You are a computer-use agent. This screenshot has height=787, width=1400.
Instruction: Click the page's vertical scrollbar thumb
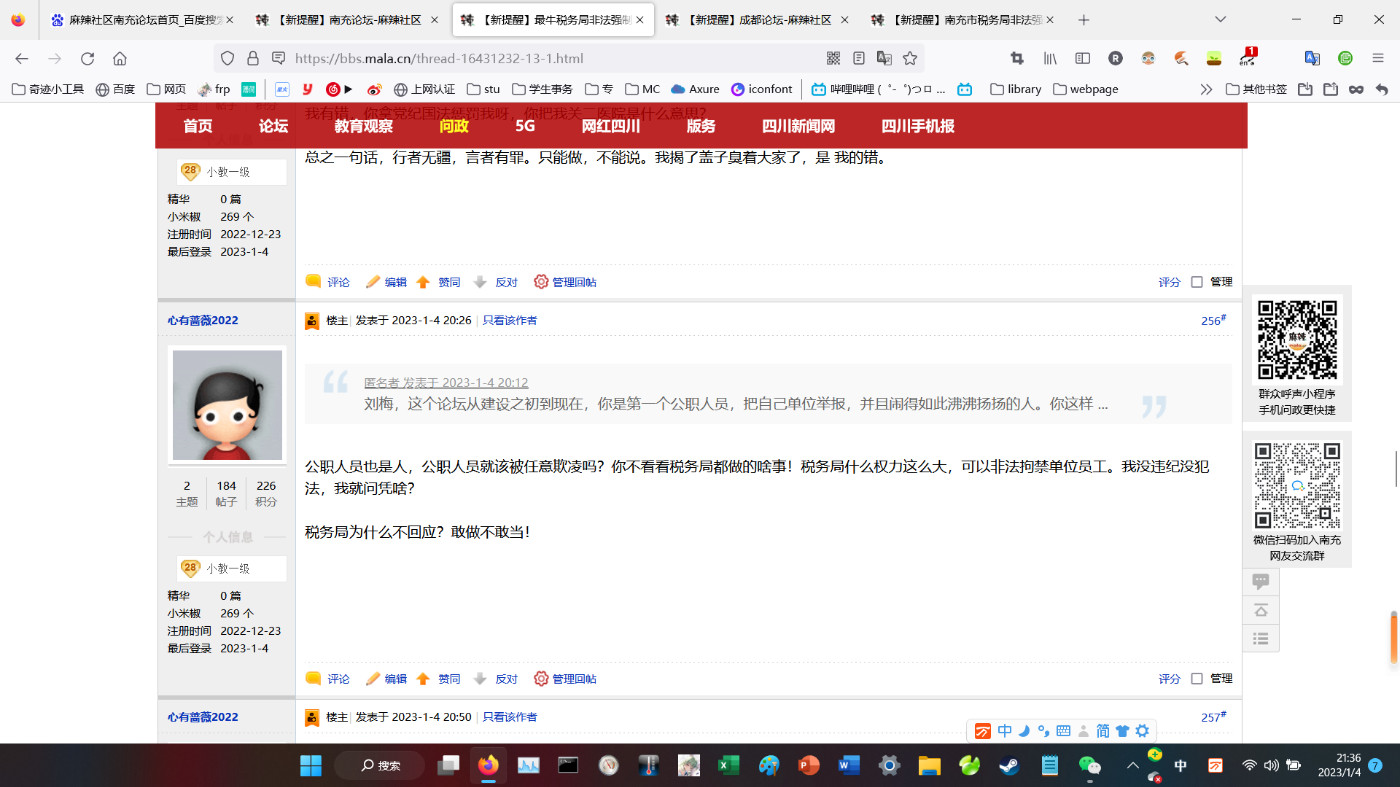[1395, 467]
